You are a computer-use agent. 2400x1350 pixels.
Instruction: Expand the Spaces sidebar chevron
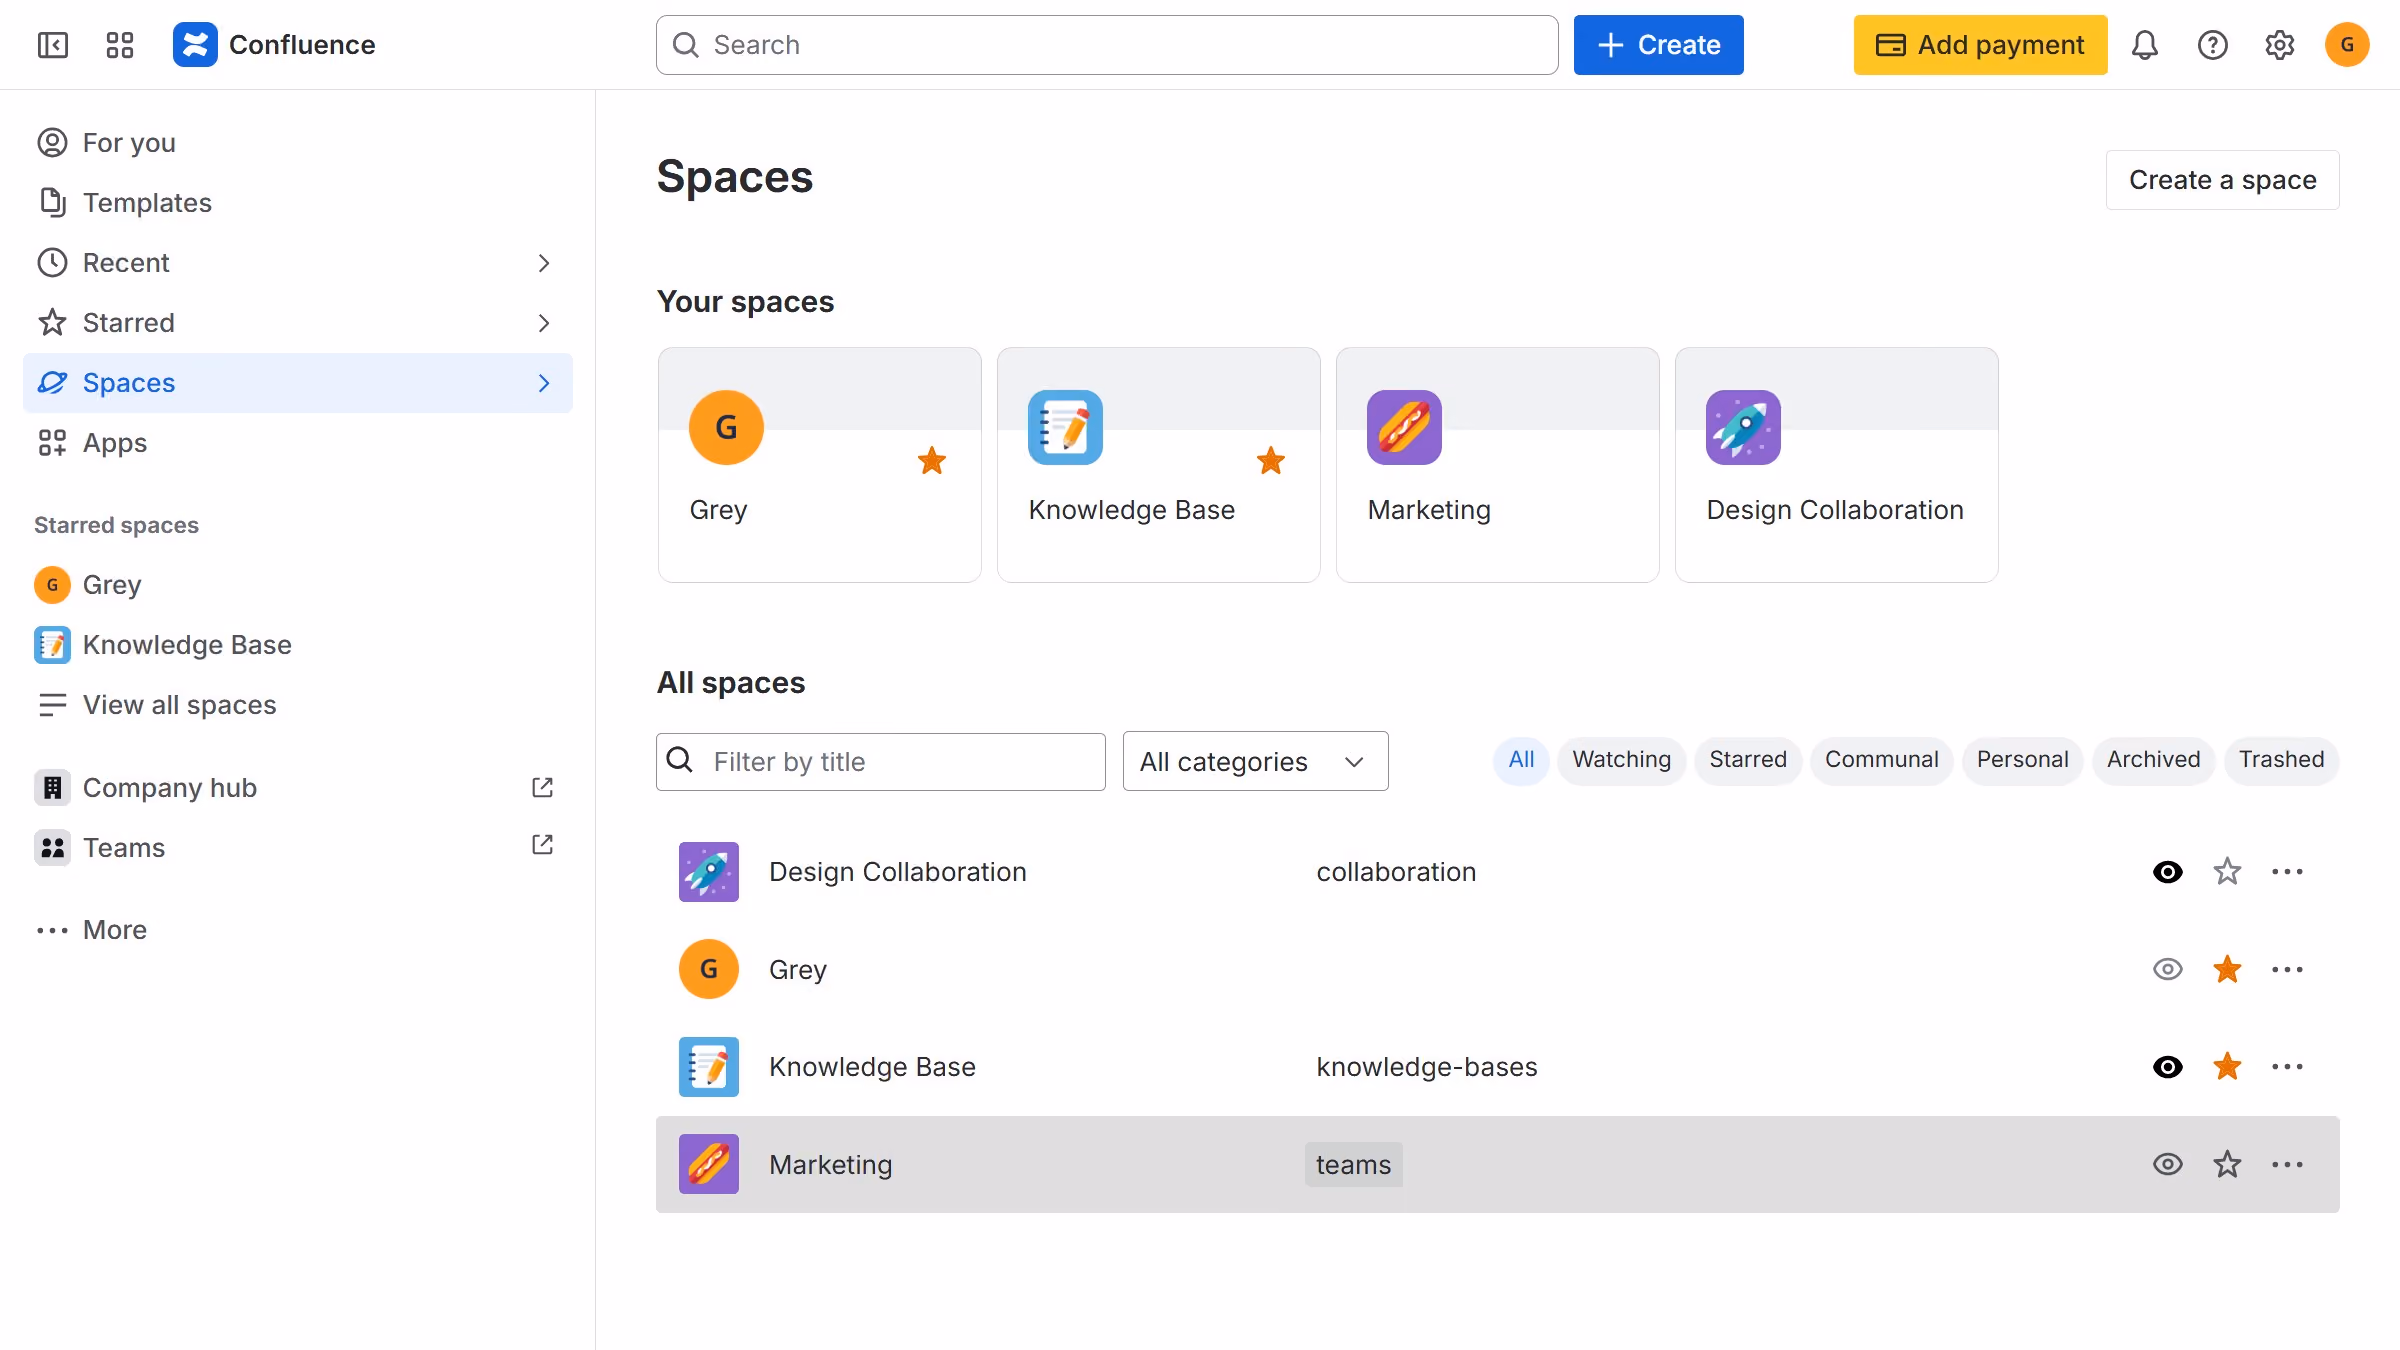tap(544, 383)
